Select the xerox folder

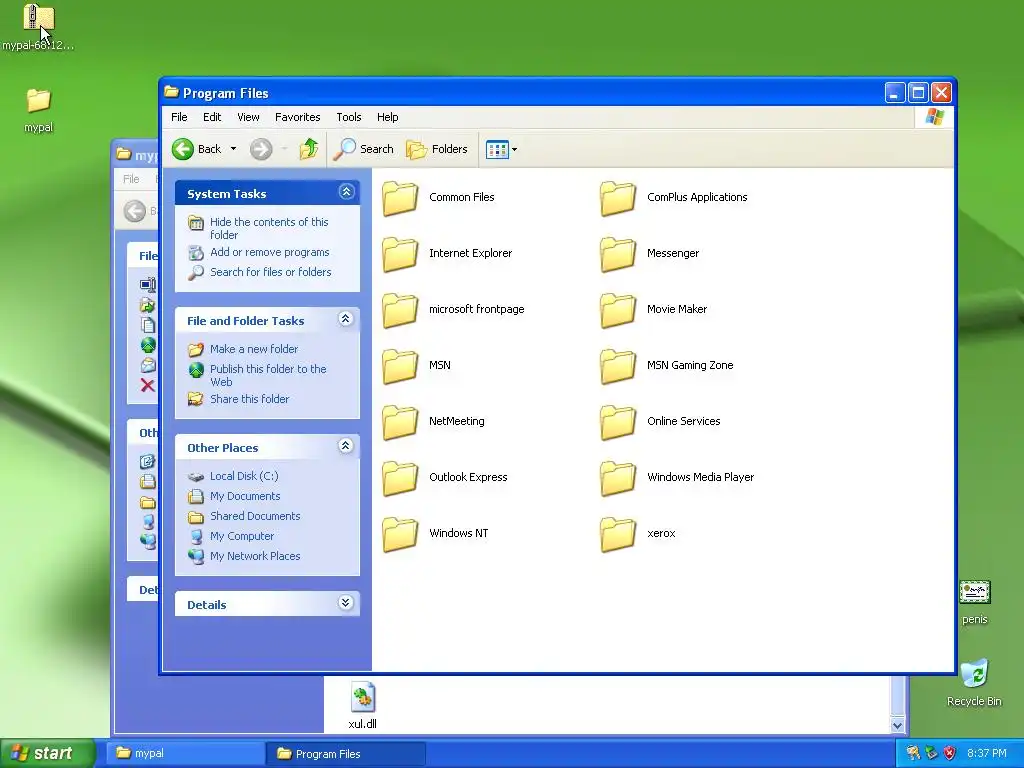(x=637, y=534)
